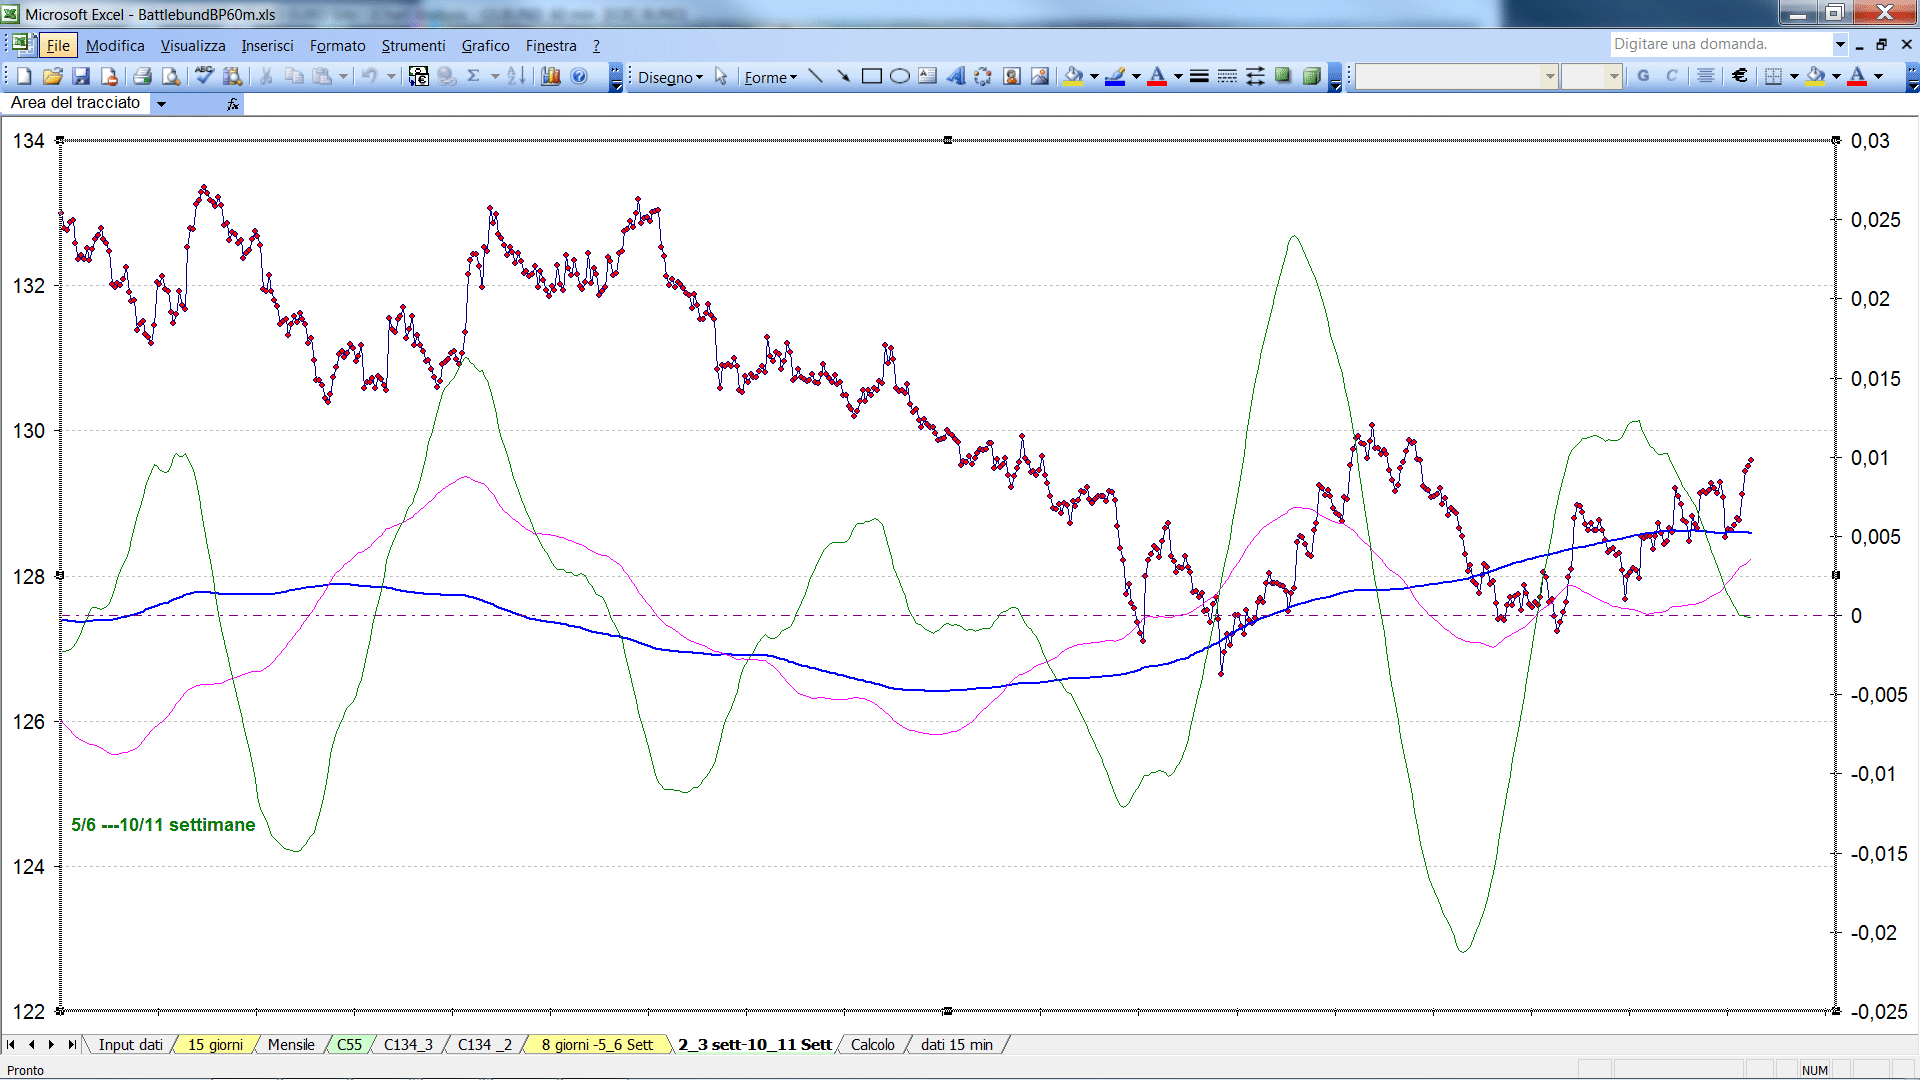
Task: Click Merge and Center alignment button
Action: tap(1706, 76)
